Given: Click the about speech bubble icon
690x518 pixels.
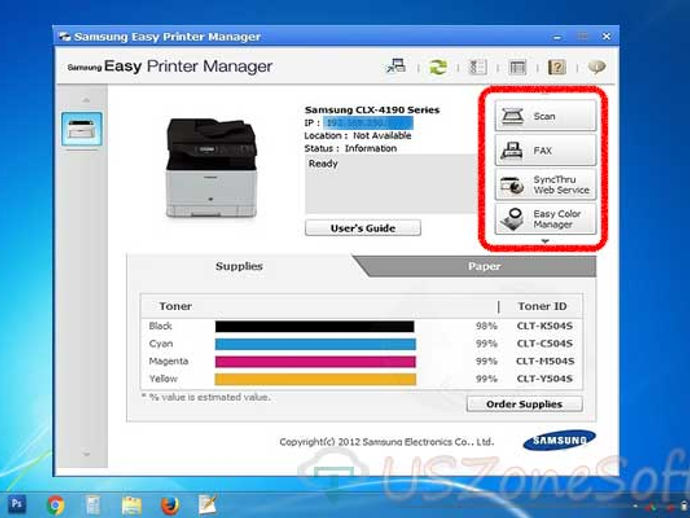Looking at the screenshot, I should pos(597,67).
